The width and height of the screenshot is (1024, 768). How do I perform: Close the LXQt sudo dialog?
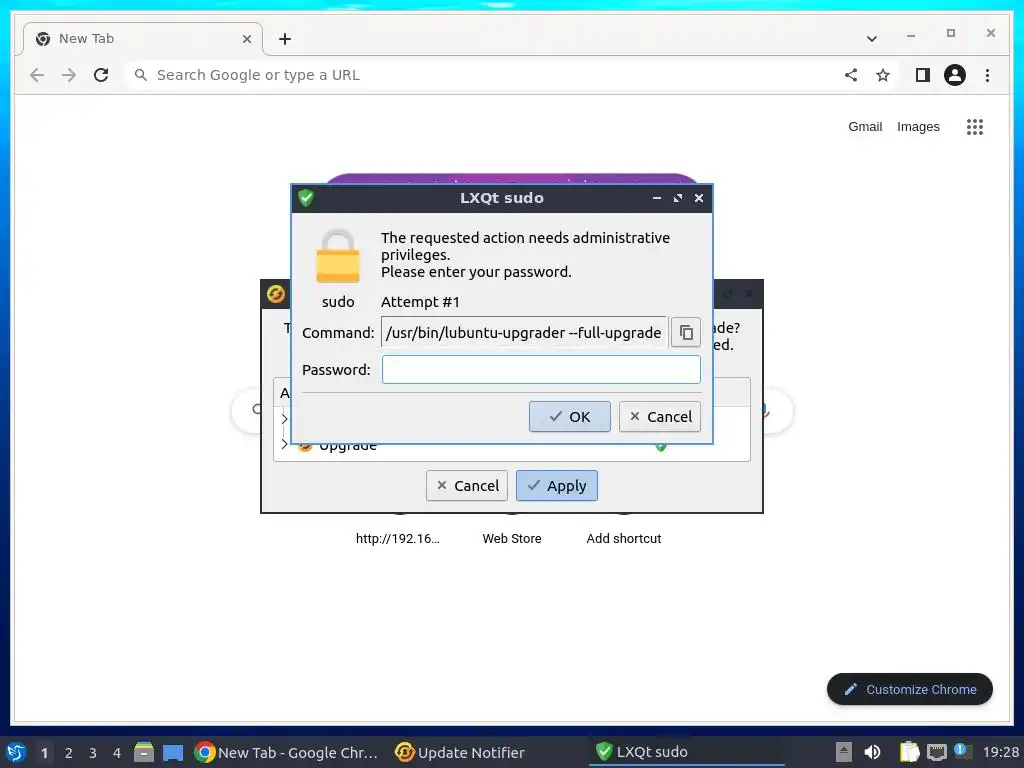pos(698,198)
